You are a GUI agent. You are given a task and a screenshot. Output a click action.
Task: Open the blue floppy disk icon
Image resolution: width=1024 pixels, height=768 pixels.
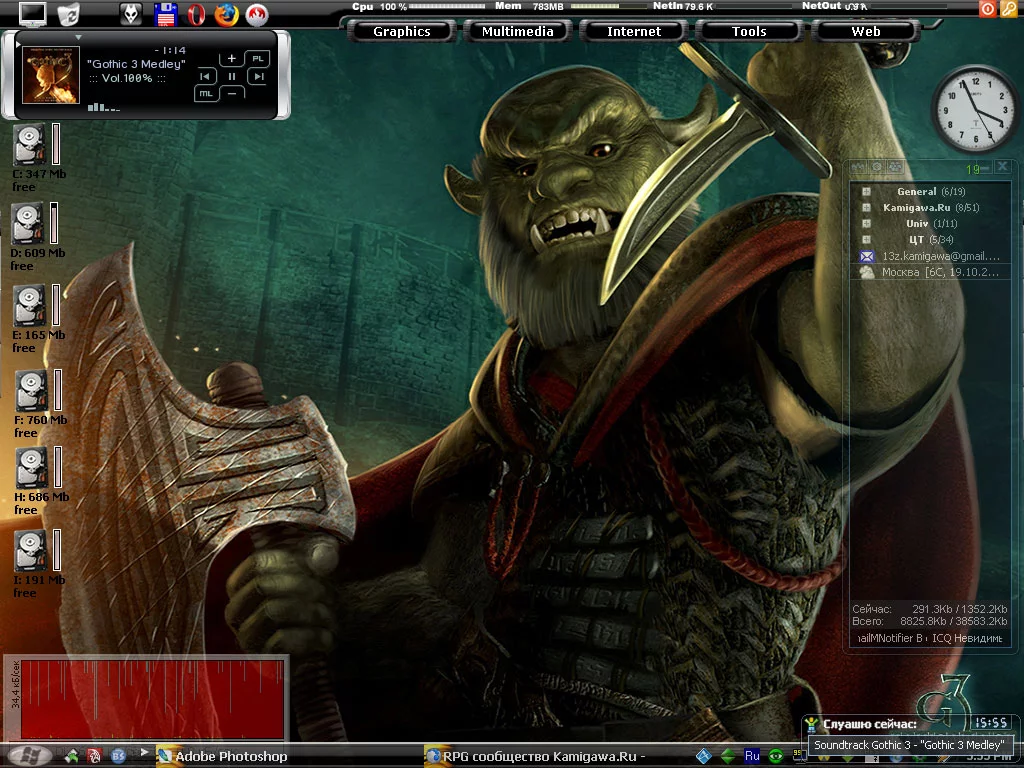(165, 14)
